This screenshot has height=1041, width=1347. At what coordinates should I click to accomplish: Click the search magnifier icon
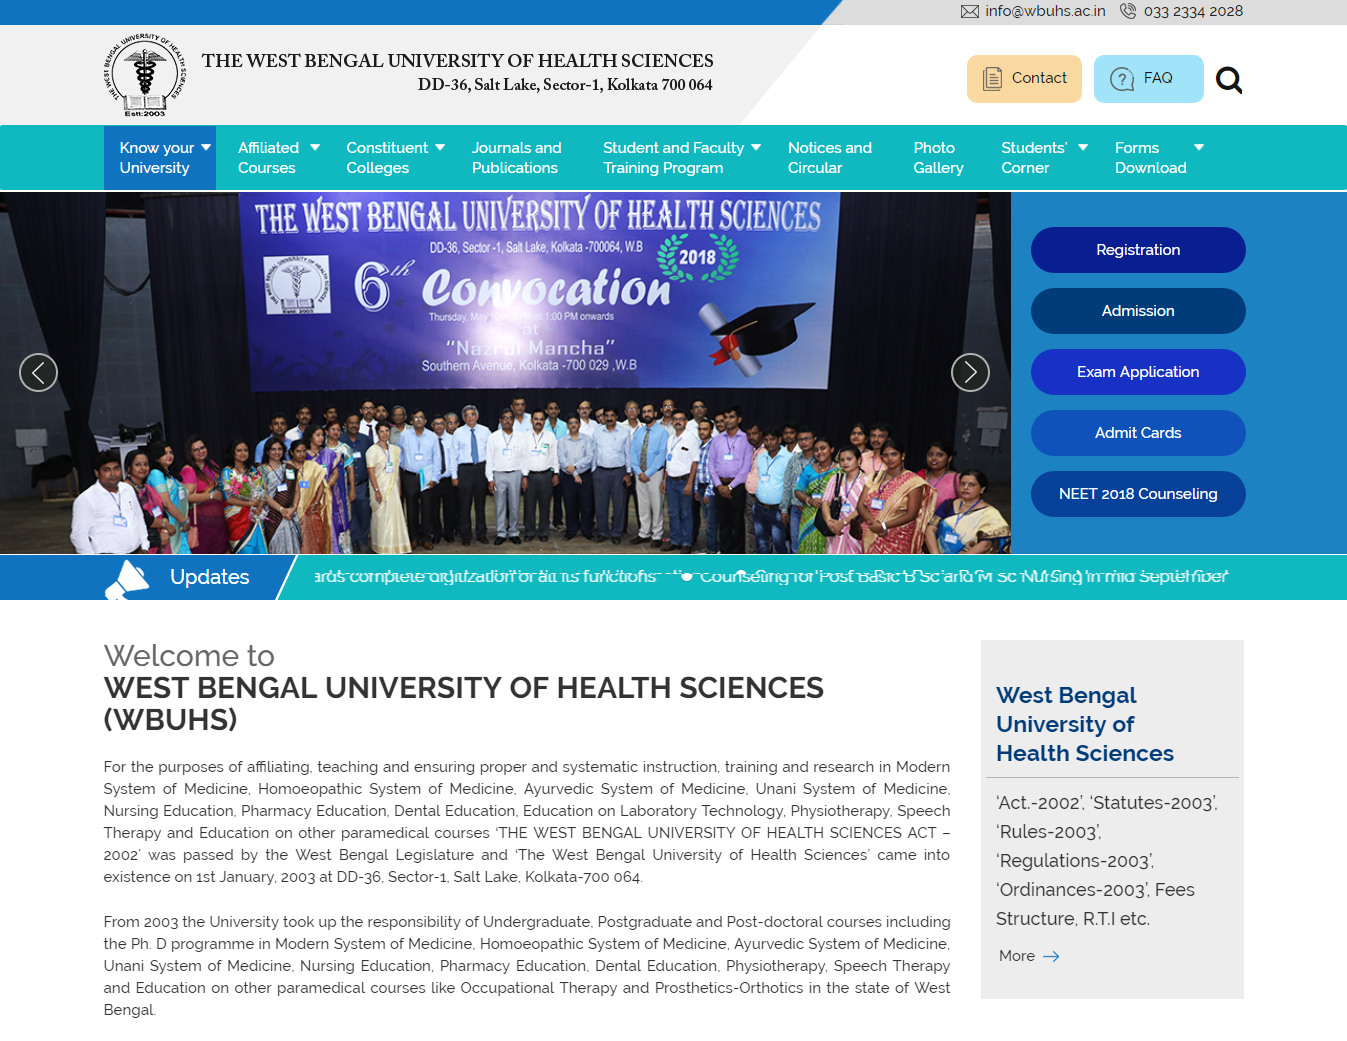coord(1229,80)
